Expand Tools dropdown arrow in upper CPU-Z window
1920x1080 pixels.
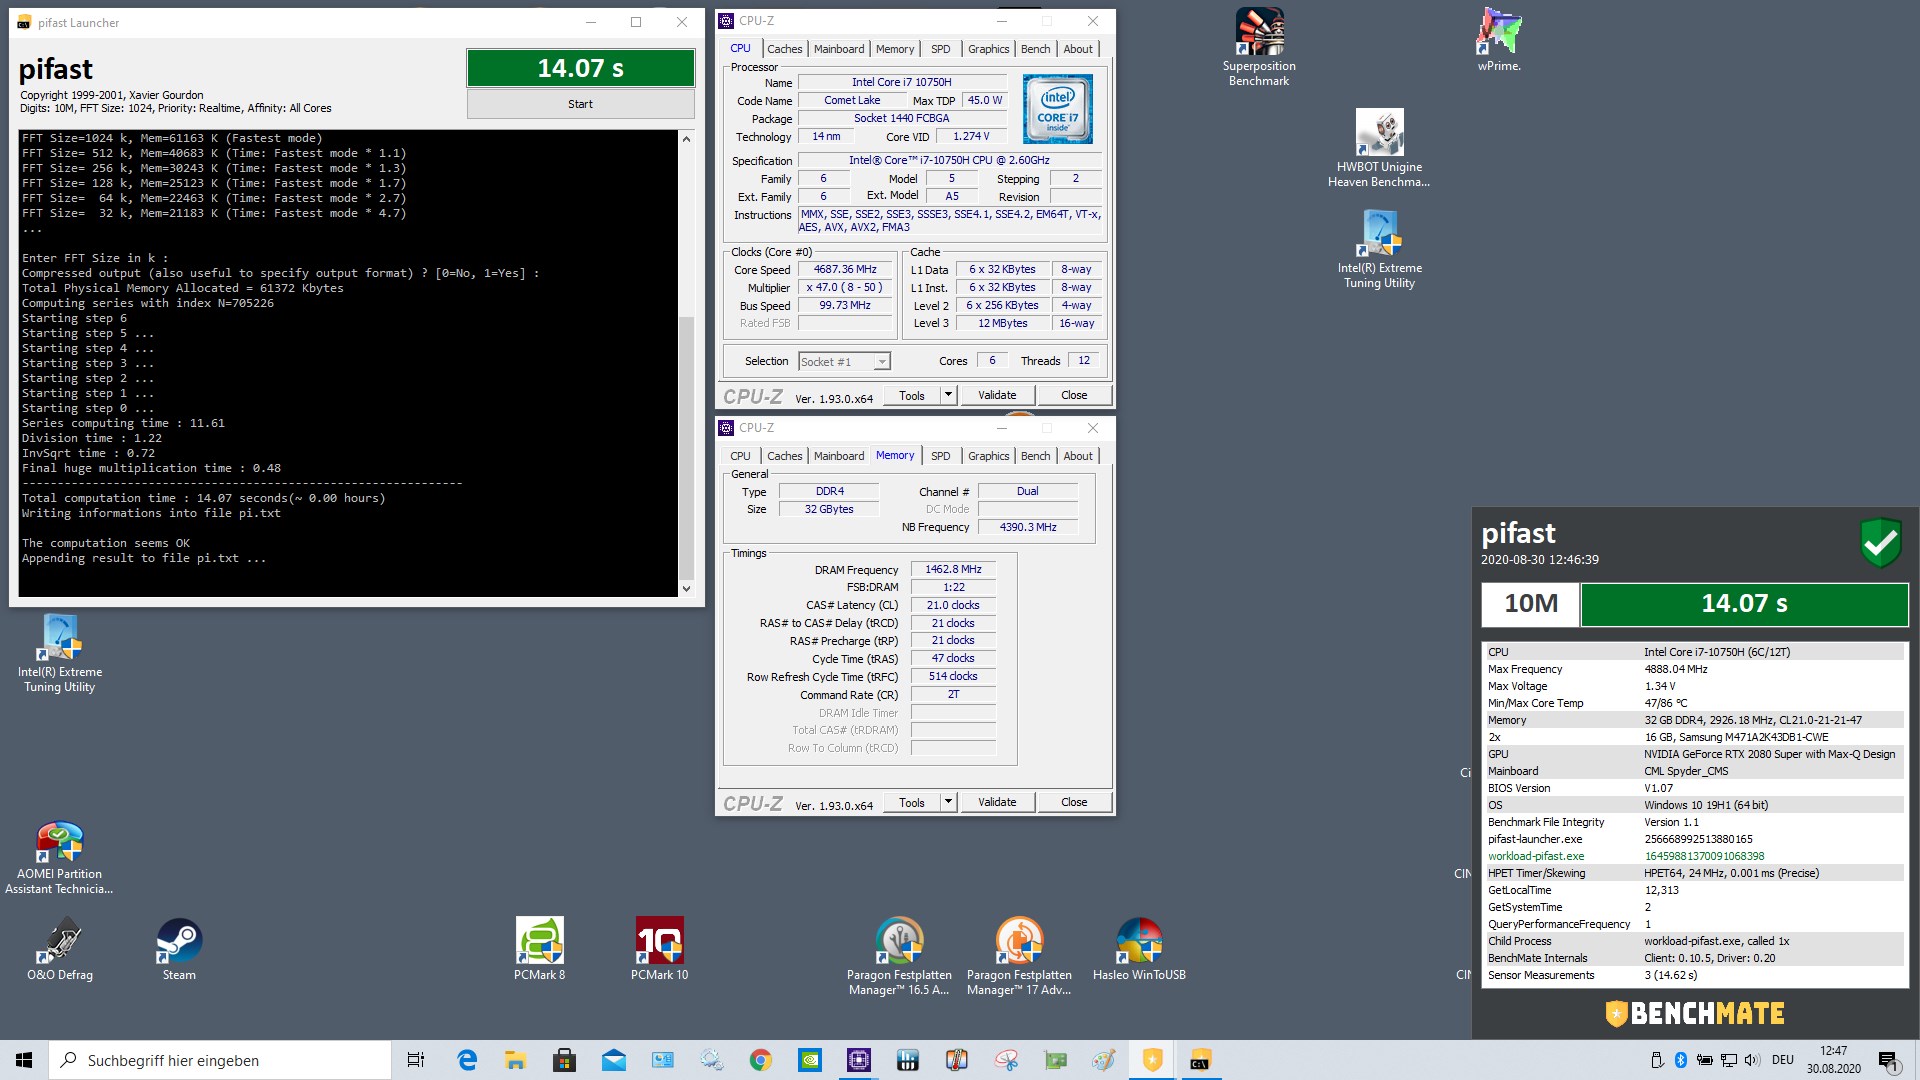pyautogui.click(x=948, y=395)
